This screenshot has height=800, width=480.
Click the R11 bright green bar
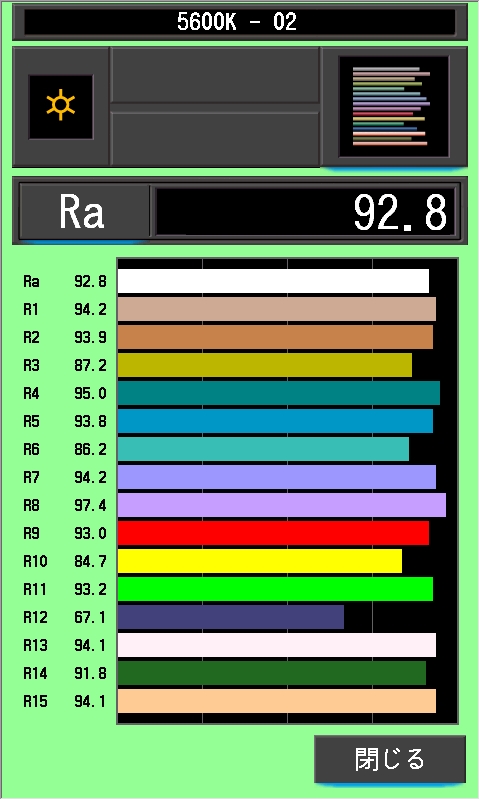(275, 589)
